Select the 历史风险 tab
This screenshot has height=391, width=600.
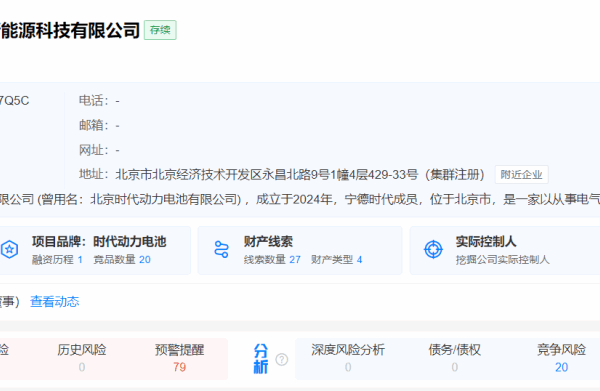pos(82,358)
